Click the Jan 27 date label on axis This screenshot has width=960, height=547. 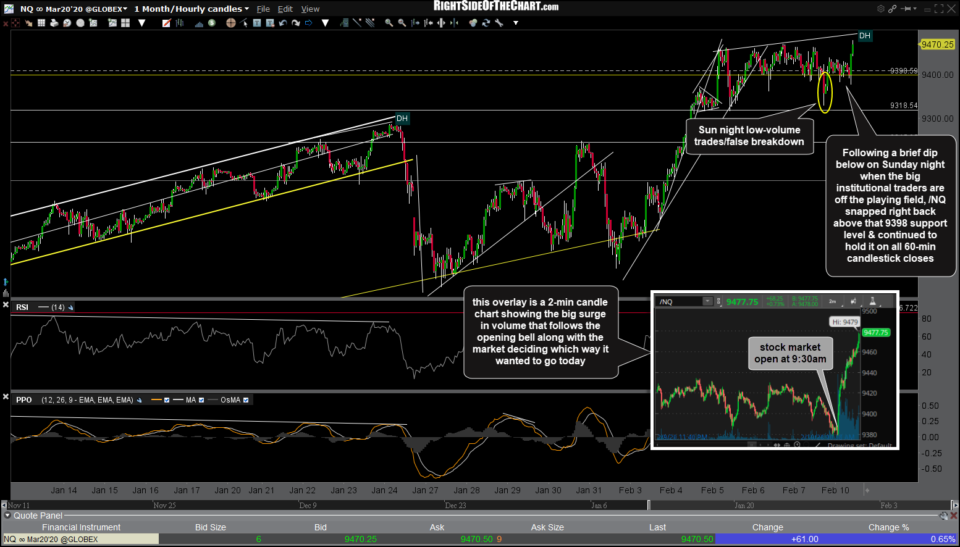pyautogui.click(x=424, y=490)
